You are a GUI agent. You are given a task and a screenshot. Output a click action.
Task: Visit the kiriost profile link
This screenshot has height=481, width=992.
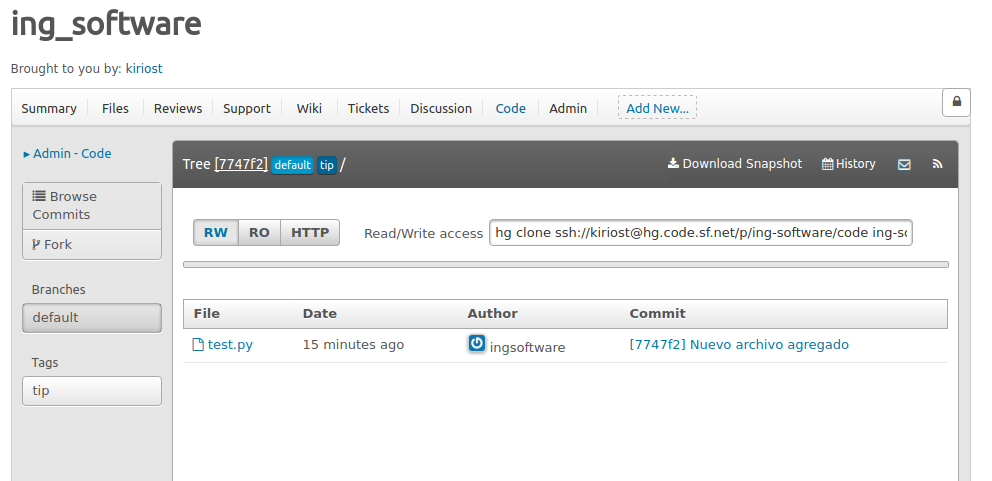coord(144,68)
